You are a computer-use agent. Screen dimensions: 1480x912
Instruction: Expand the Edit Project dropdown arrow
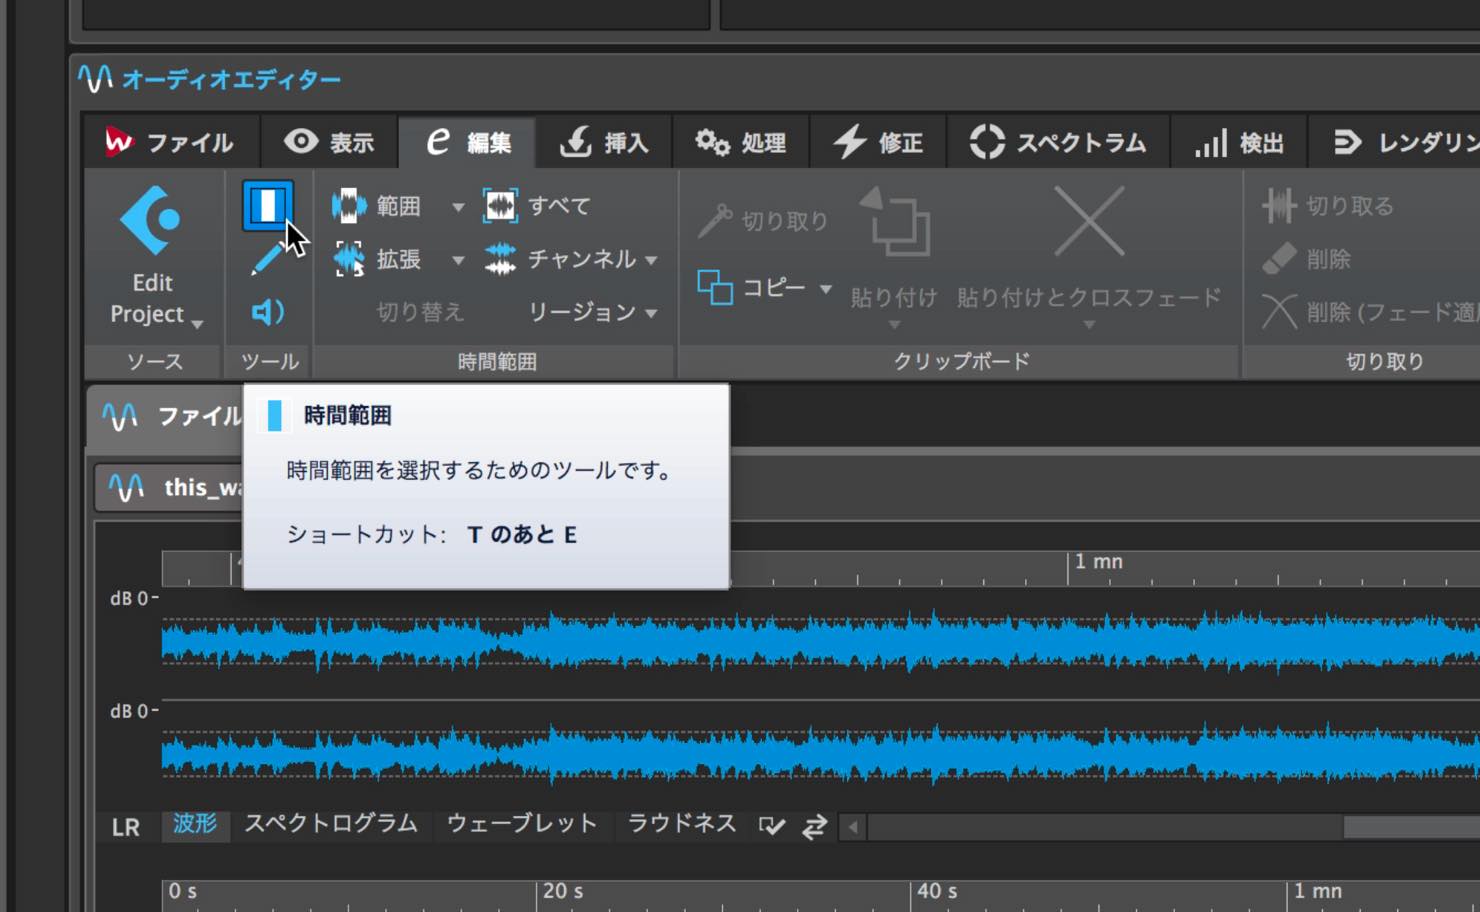pos(197,324)
